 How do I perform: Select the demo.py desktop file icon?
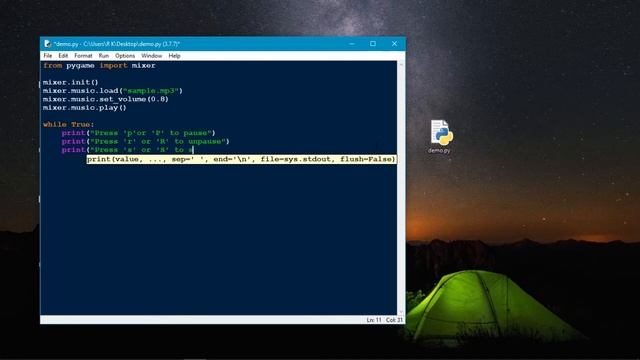point(442,132)
